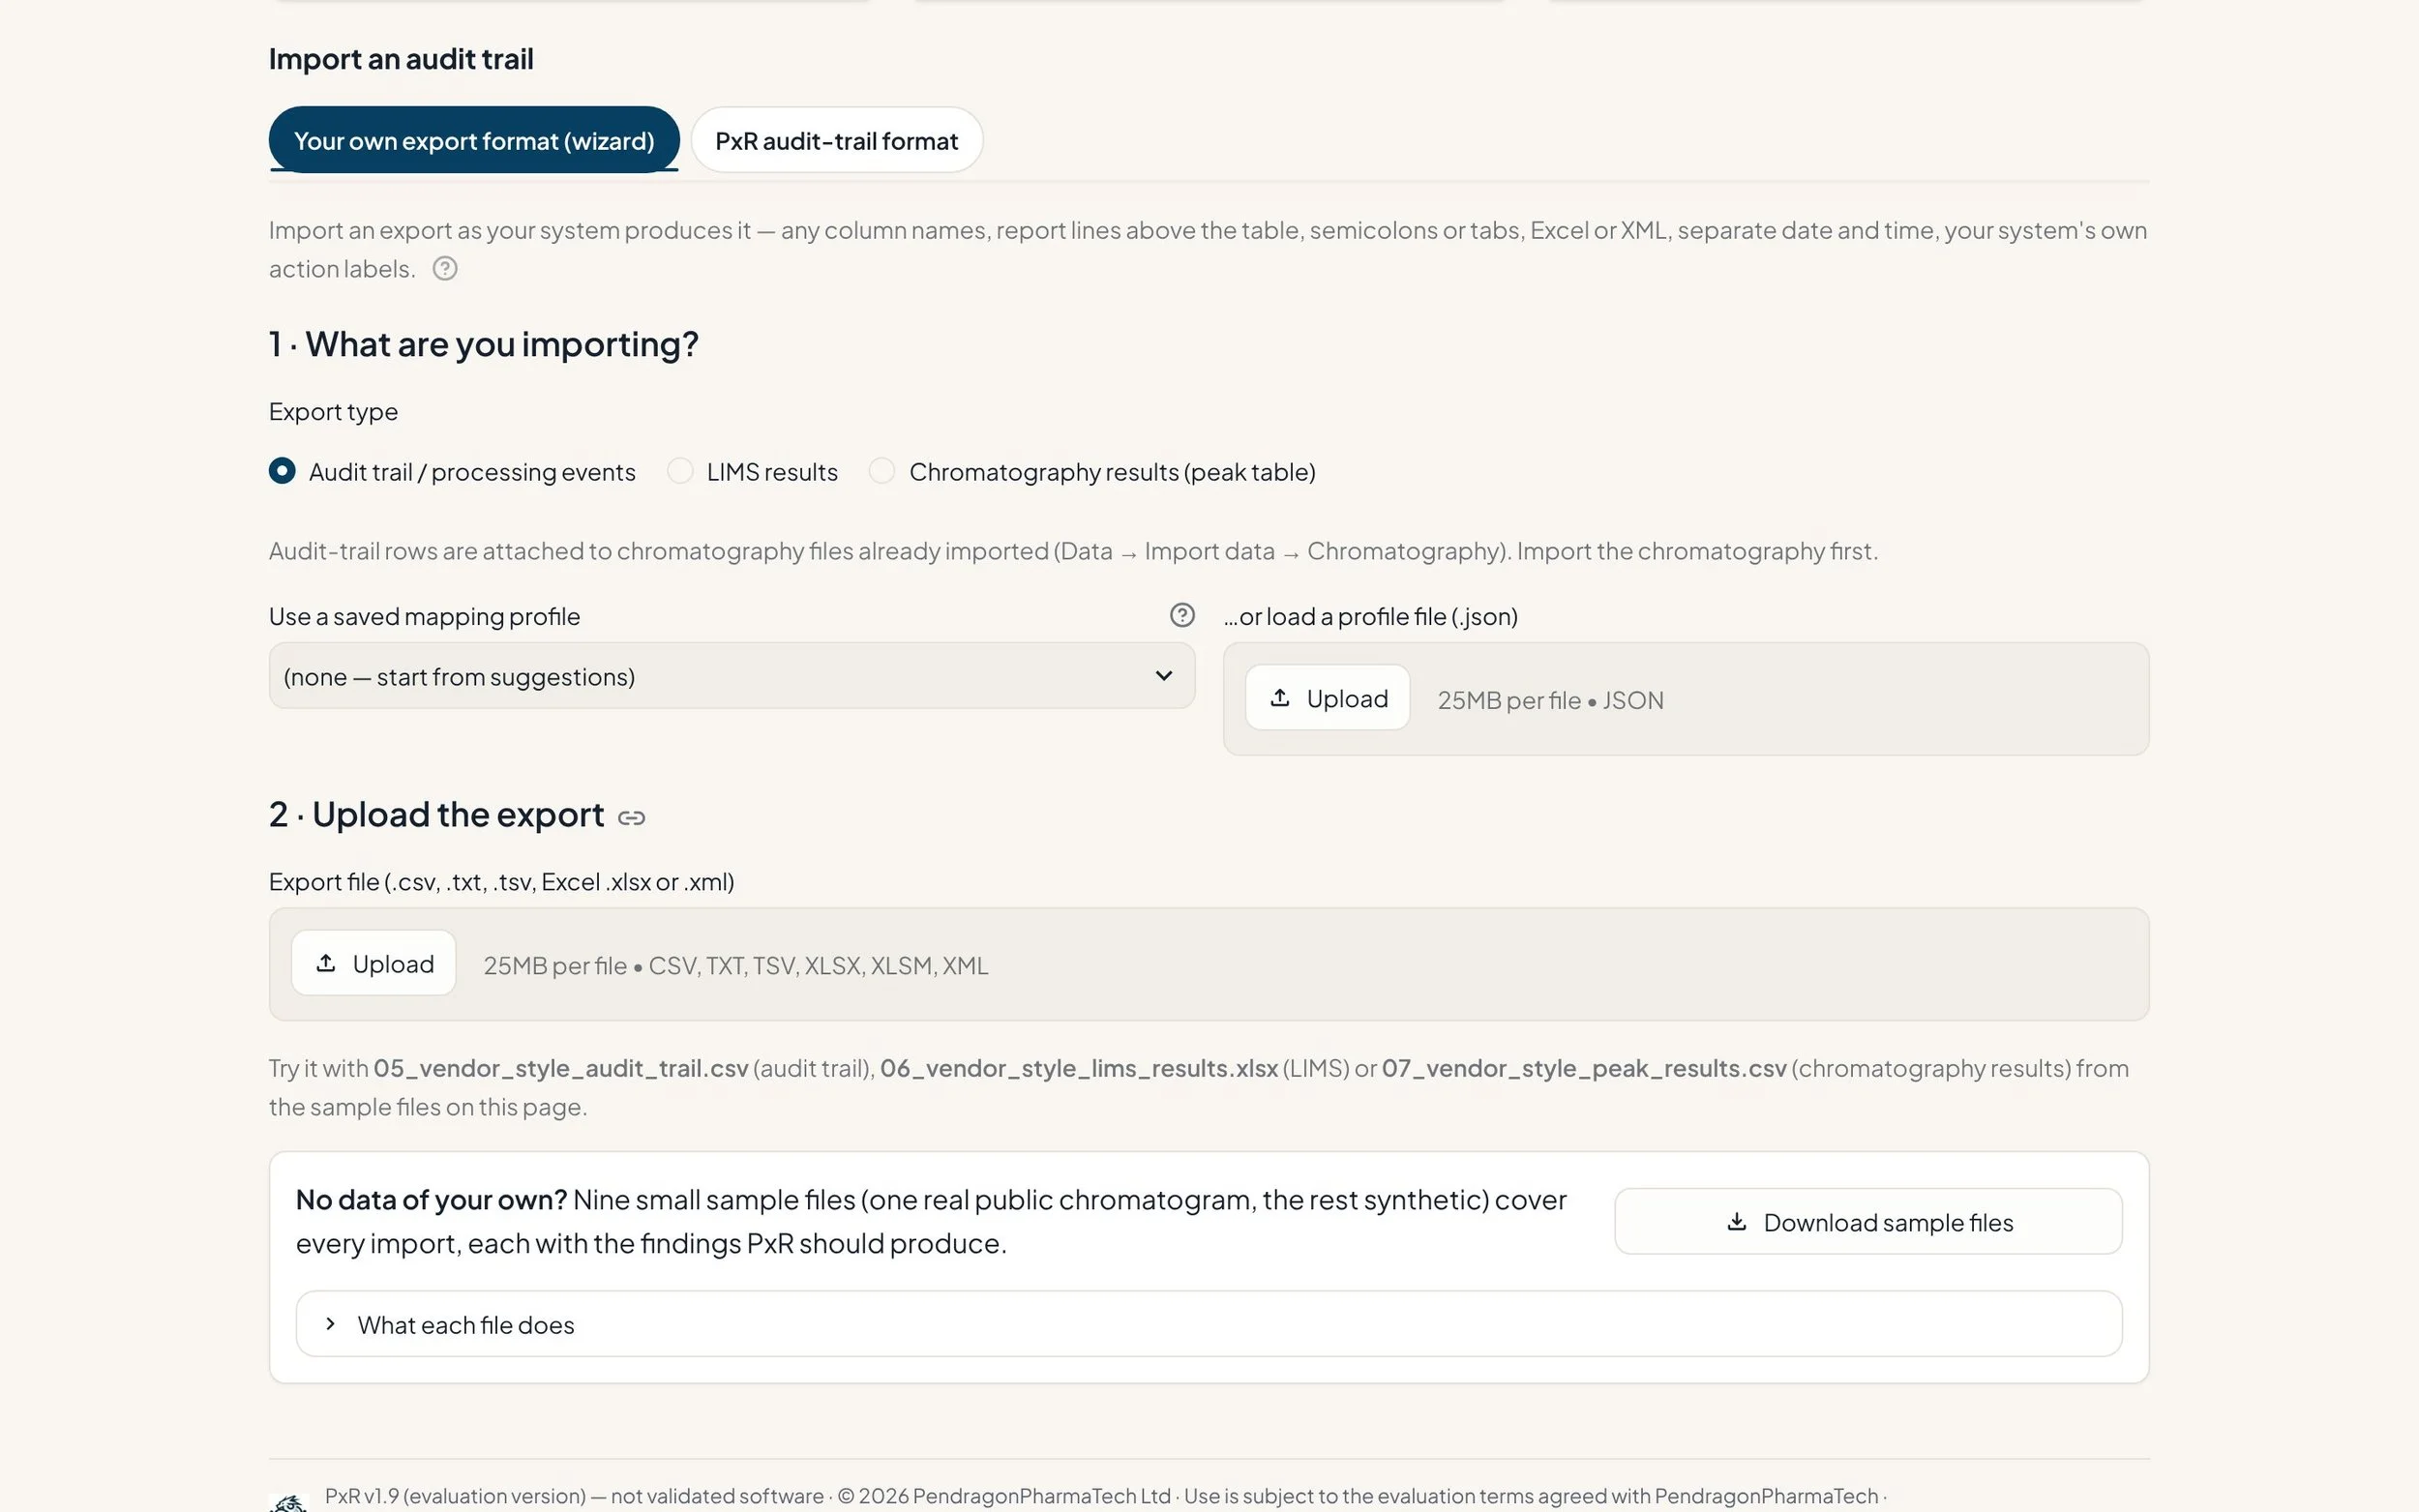Click the 'No data of your own?' text
The height and width of the screenshot is (1512, 2419).
point(431,1199)
